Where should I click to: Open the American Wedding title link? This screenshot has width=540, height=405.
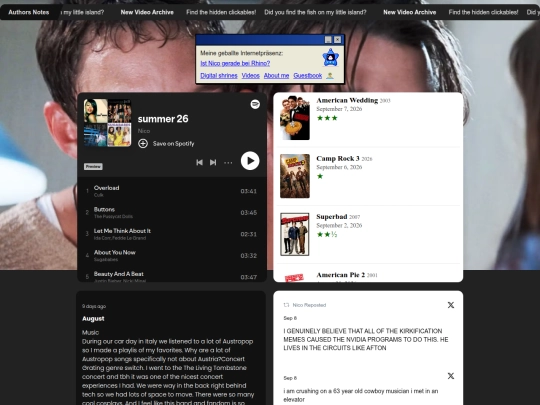[x=347, y=100]
